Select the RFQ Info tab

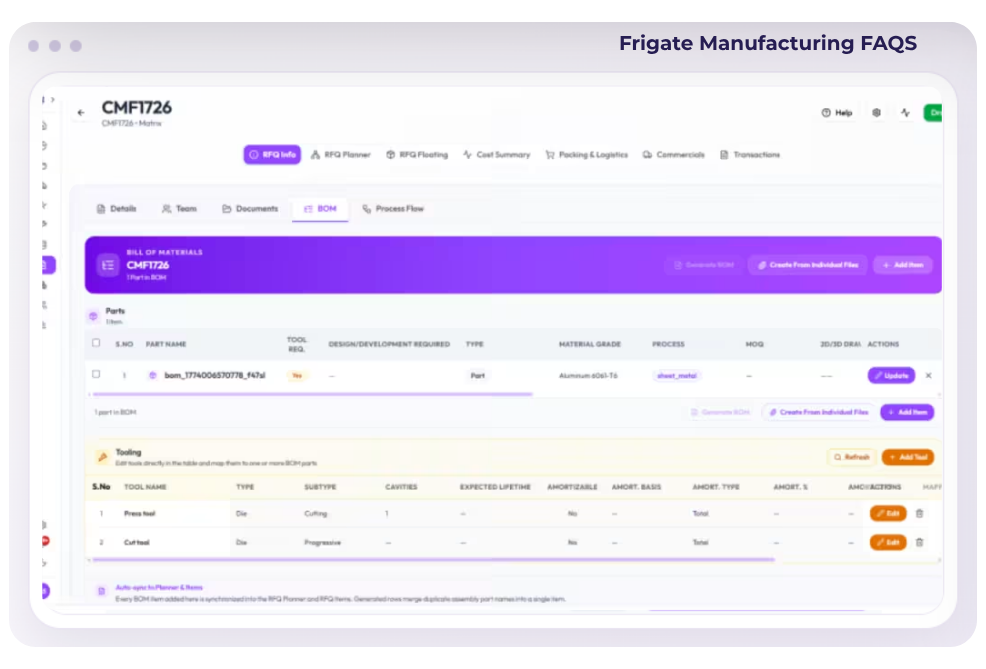point(272,155)
